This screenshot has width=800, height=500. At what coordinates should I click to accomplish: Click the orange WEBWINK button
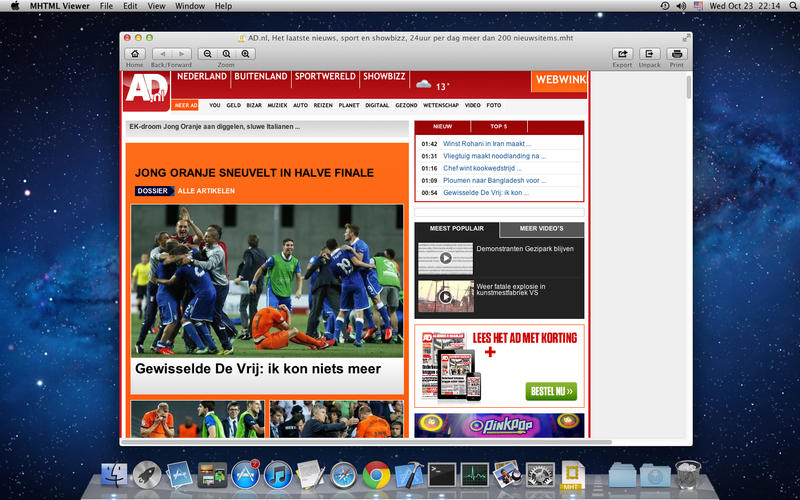pyautogui.click(x=559, y=81)
